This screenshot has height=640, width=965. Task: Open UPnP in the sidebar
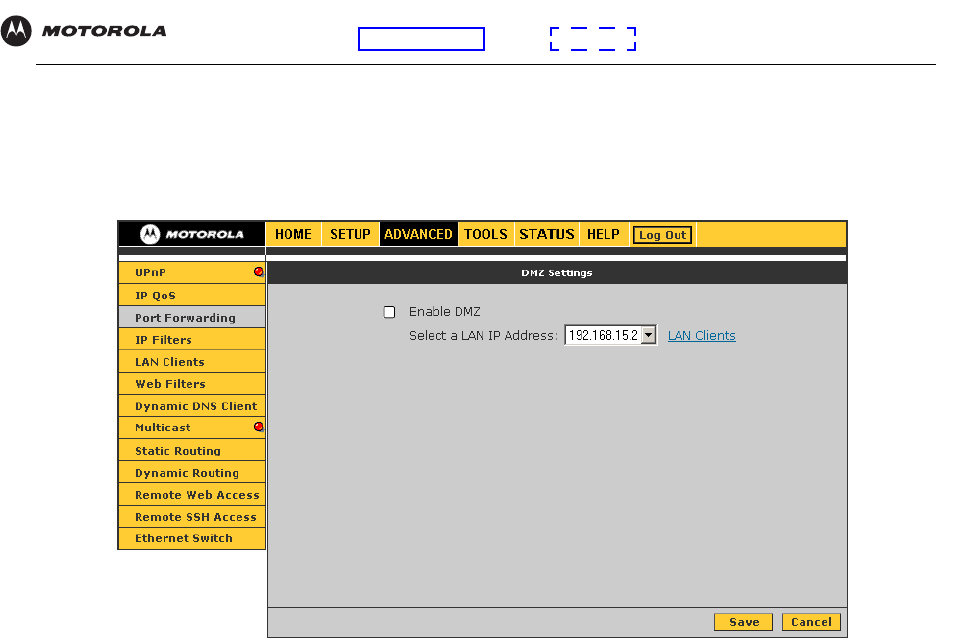click(191, 273)
